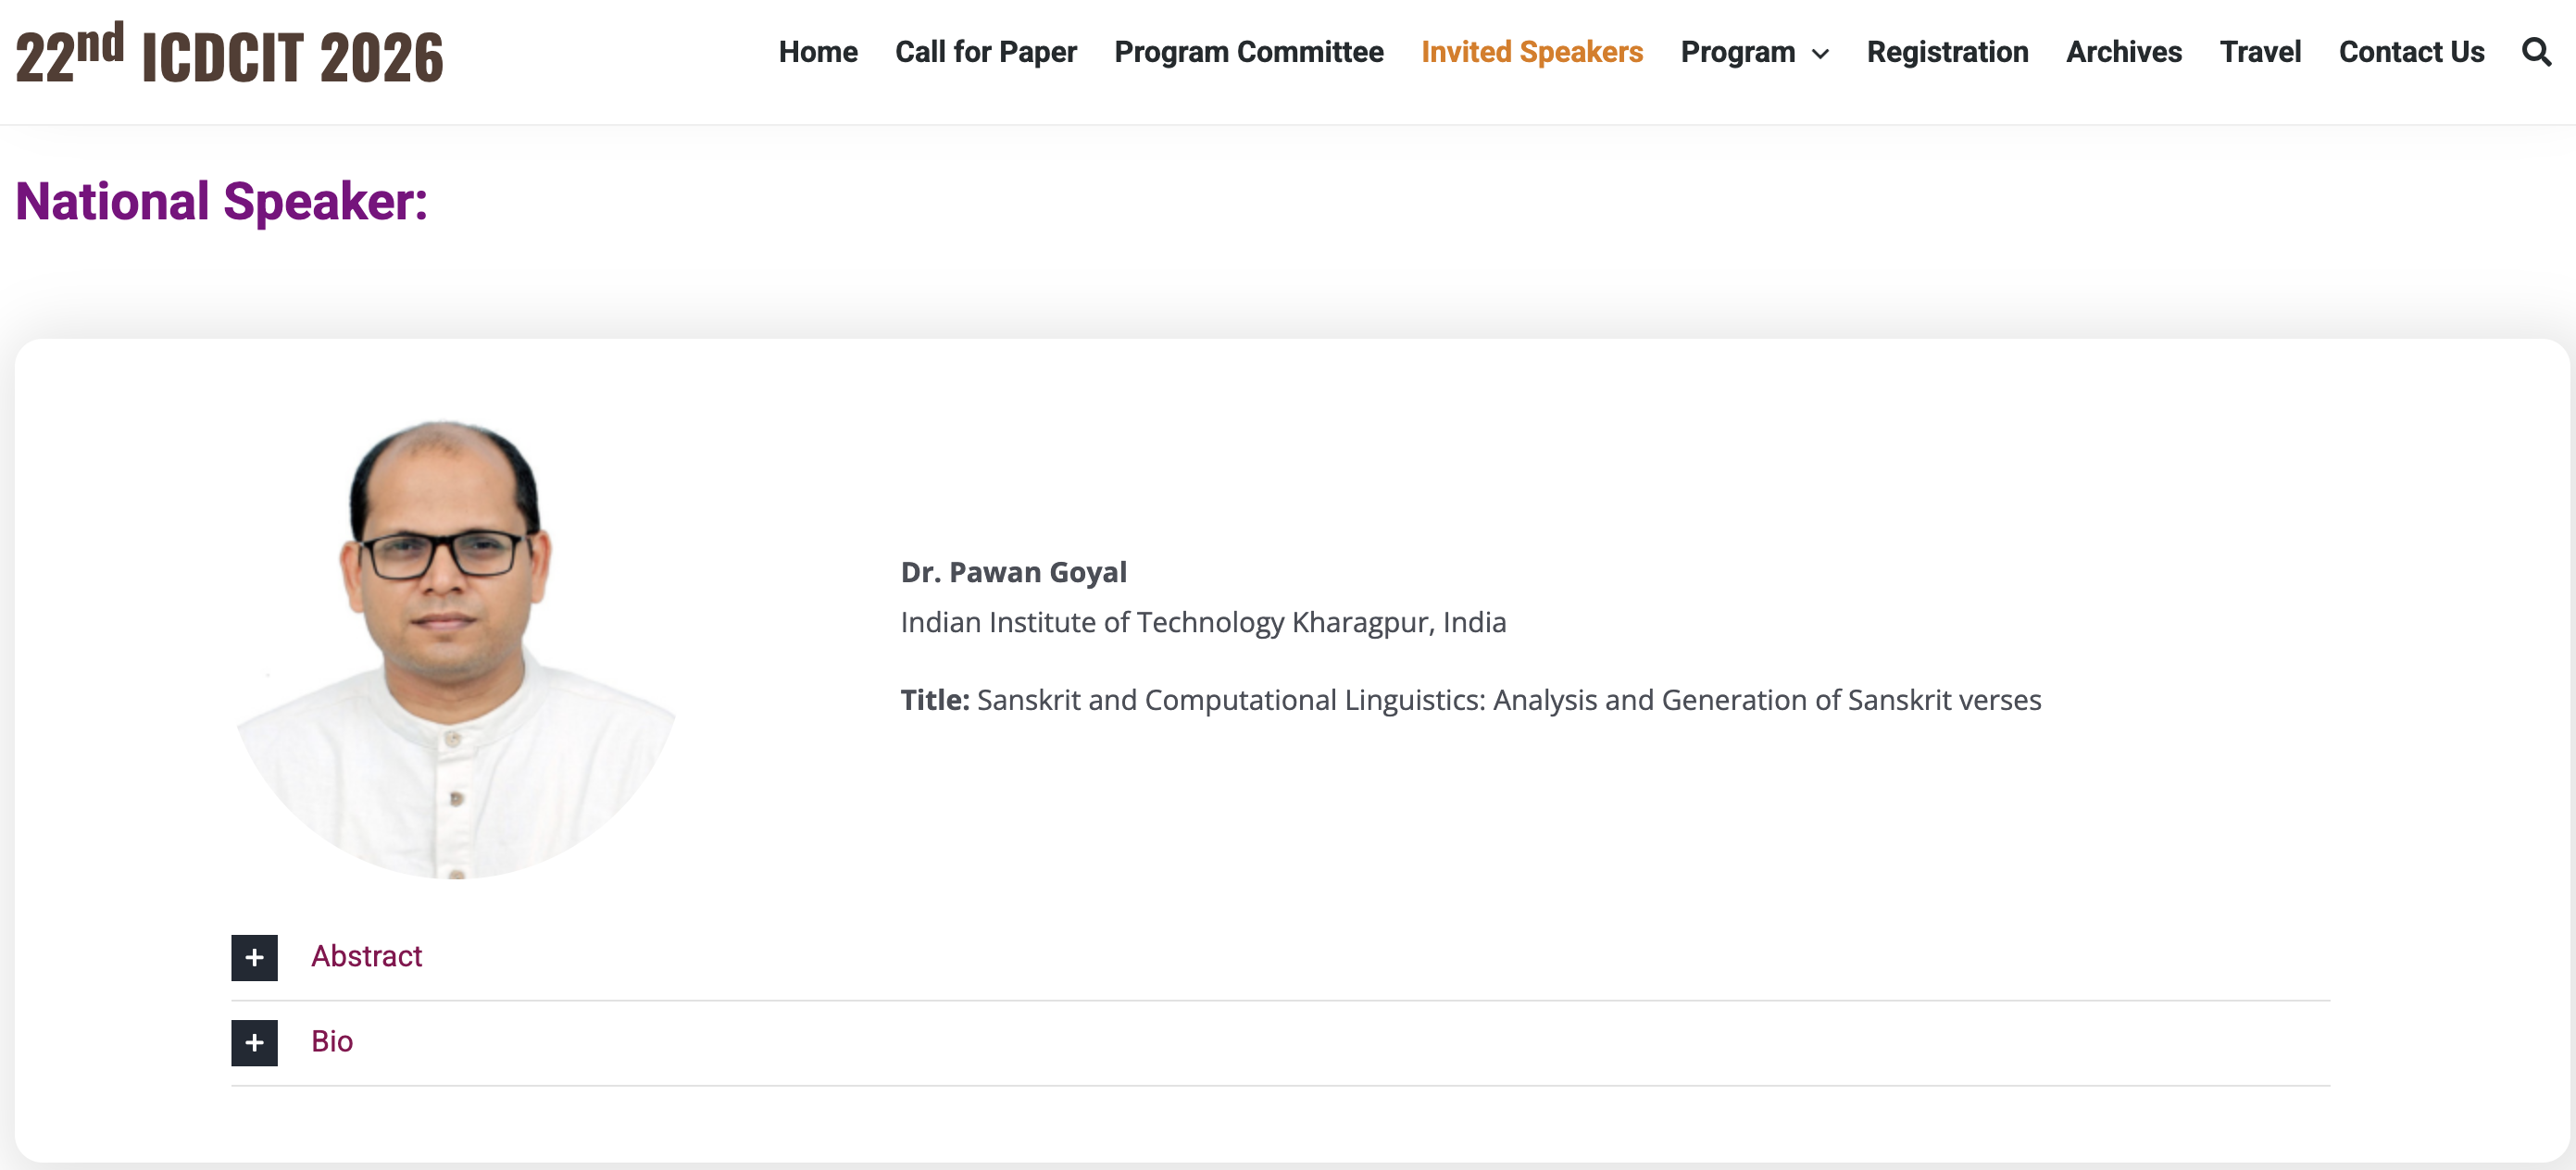This screenshot has height=1170, width=2576.
Task: Click the National Speaker heading
Action: (220, 202)
